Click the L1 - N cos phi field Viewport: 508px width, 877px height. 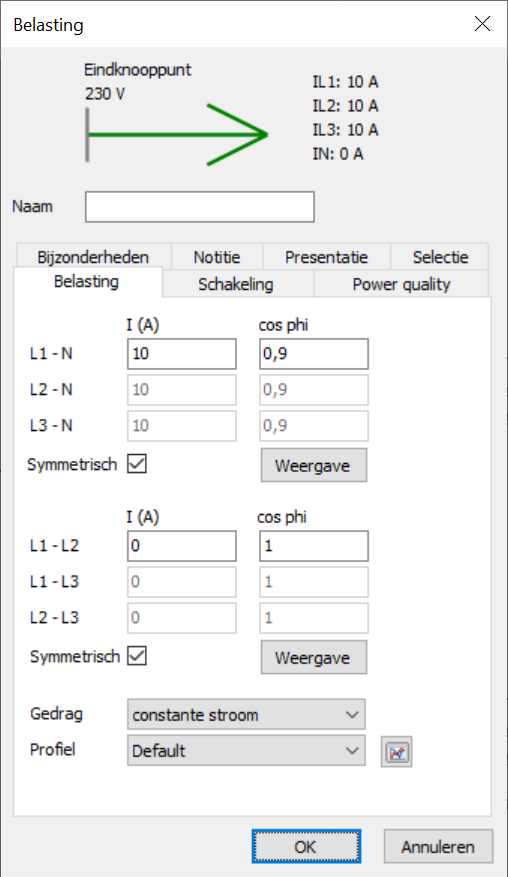click(314, 353)
